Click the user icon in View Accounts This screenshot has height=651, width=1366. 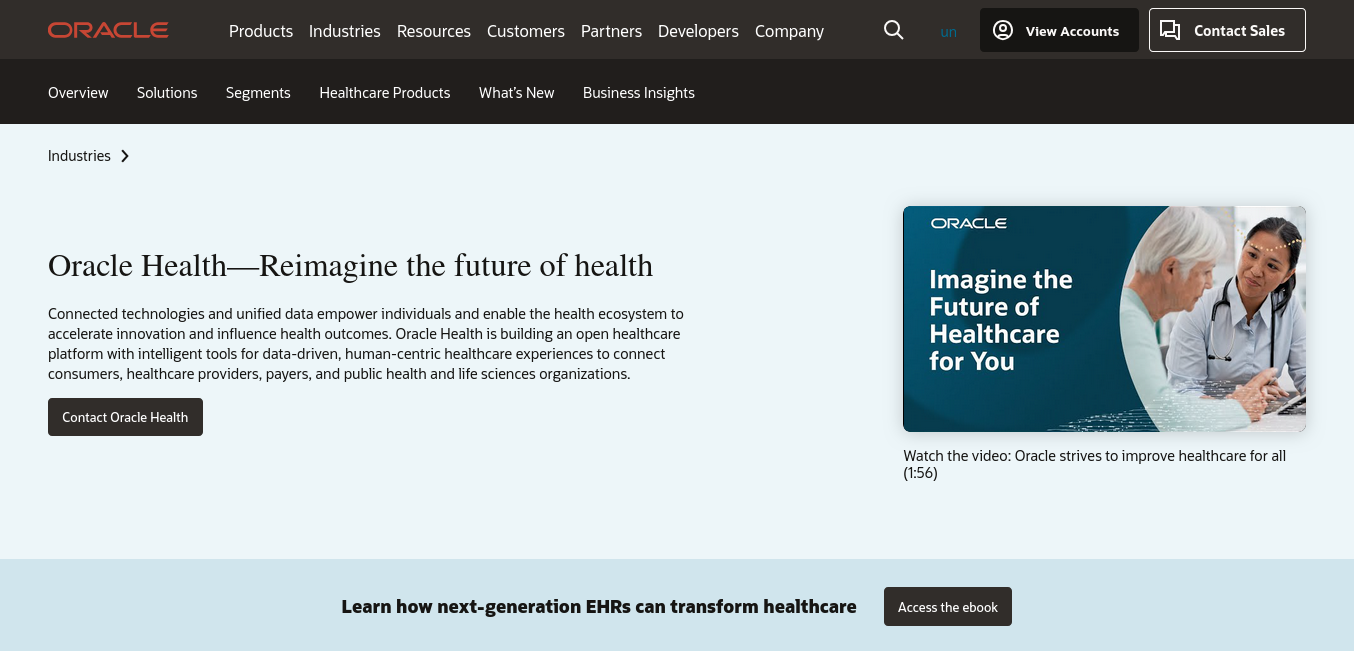[1002, 30]
